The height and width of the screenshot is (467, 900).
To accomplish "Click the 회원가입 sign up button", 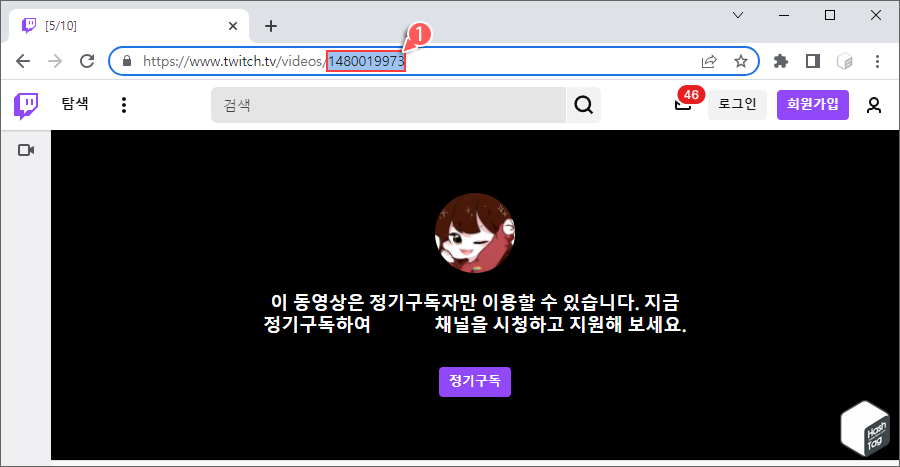I will pos(812,104).
